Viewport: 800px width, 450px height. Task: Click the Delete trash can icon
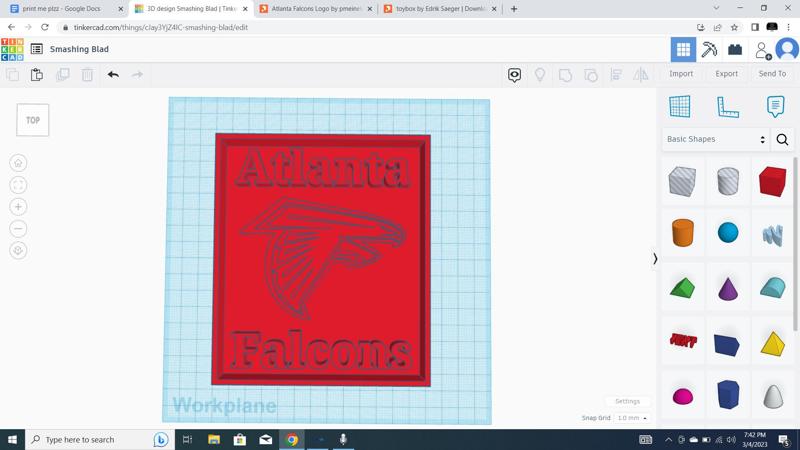tap(87, 74)
